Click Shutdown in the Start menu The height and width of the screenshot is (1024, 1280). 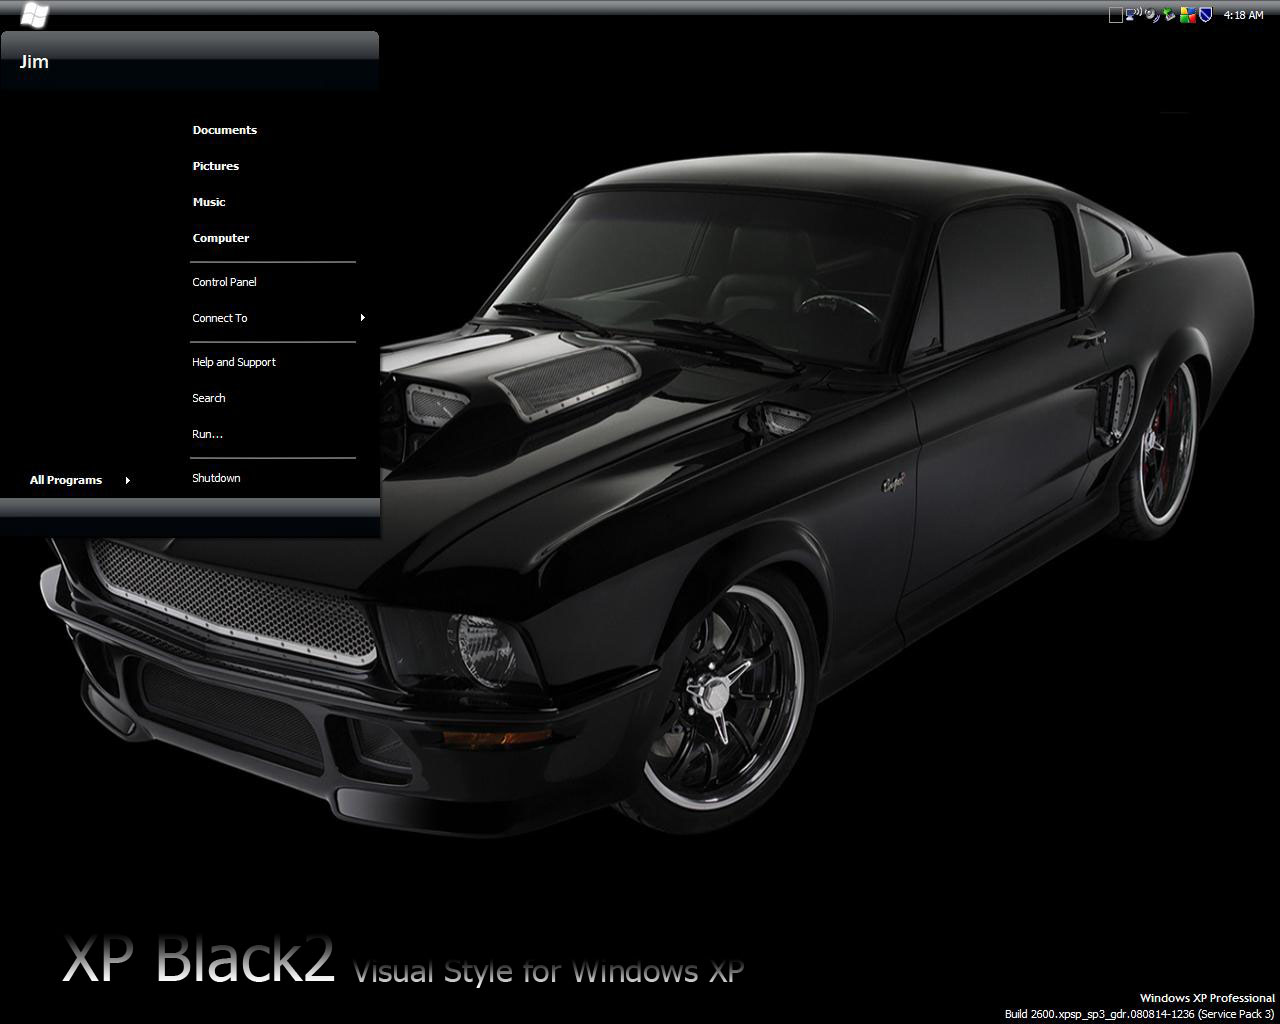click(x=216, y=478)
